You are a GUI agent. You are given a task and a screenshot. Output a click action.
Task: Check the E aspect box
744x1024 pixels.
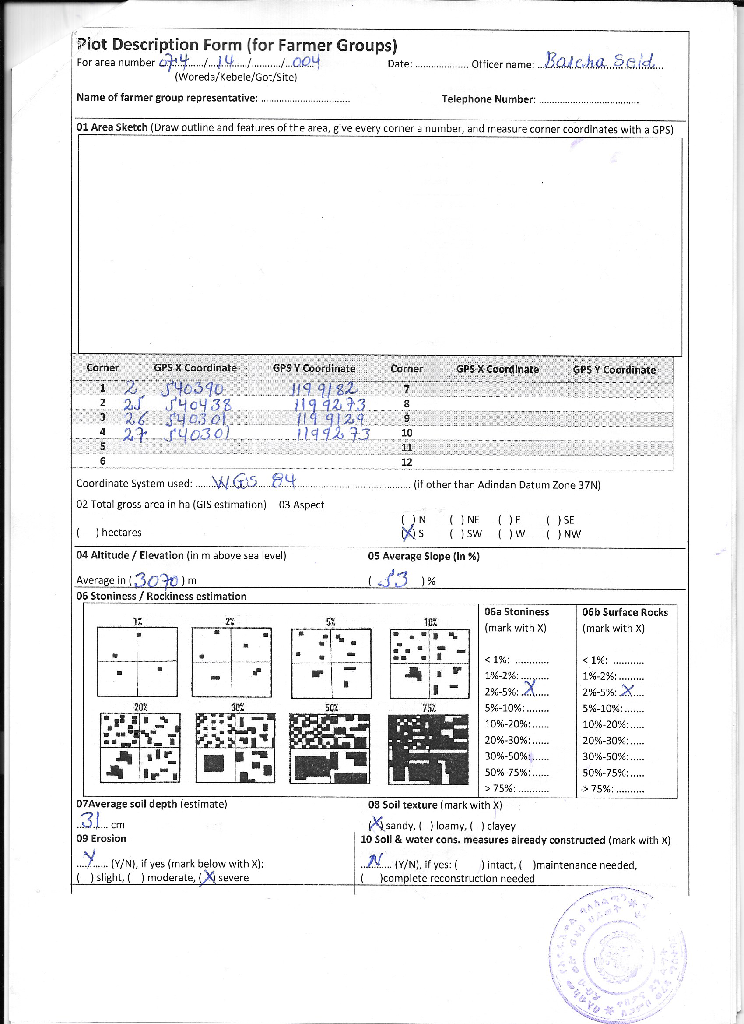505,520
